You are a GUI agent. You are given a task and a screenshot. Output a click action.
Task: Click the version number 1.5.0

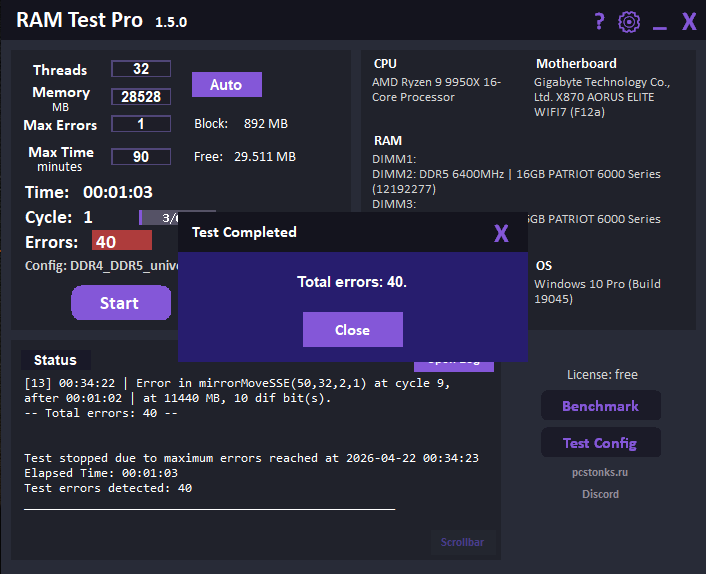[x=171, y=22]
